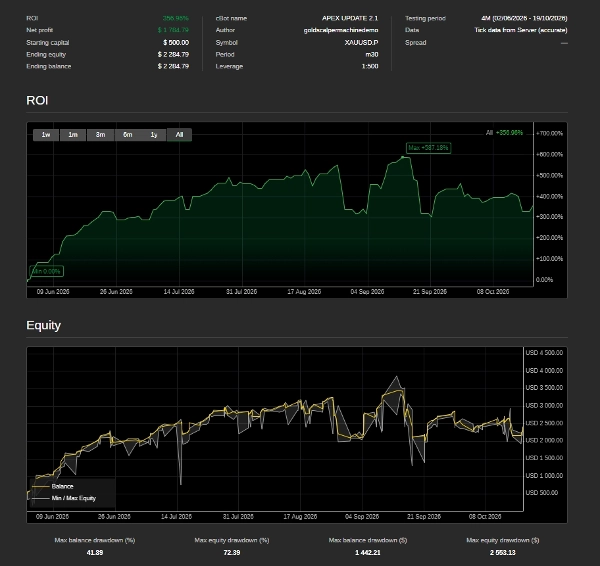Click the Max equity drawdown ($) label

pos(503,540)
